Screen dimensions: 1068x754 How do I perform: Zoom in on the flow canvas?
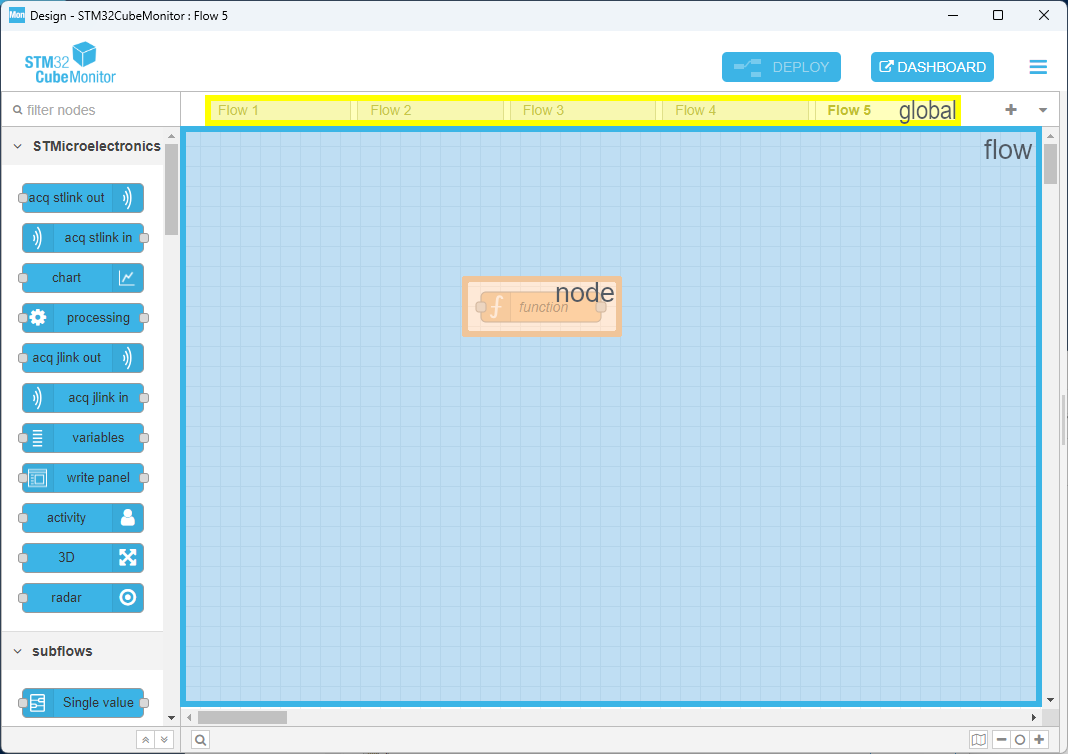pyautogui.click(x=1039, y=739)
